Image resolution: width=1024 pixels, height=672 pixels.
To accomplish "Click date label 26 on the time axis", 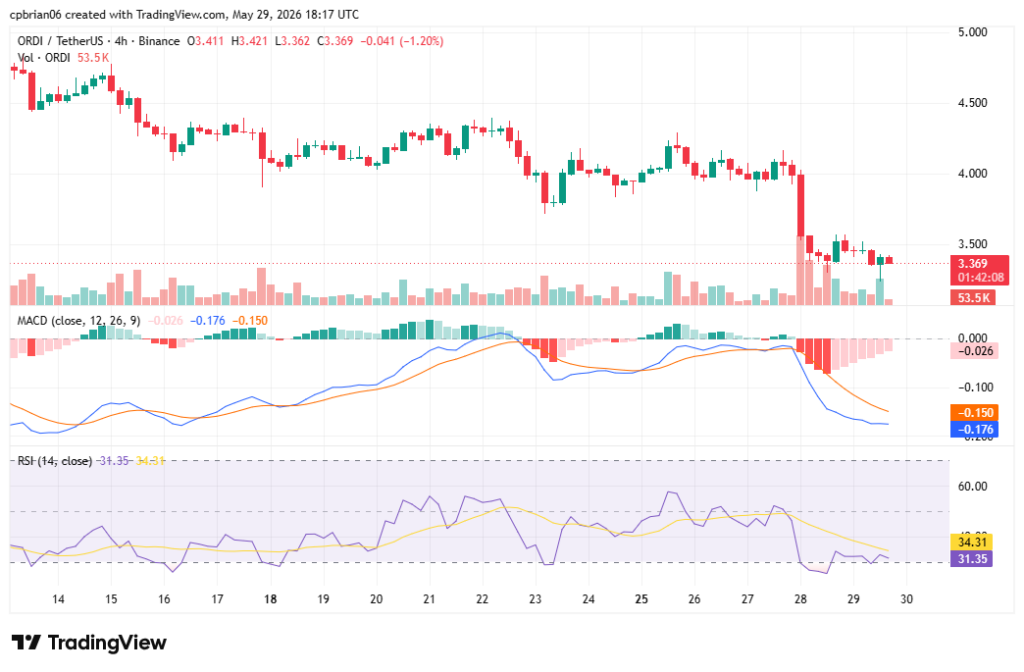I will coord(694,600).
